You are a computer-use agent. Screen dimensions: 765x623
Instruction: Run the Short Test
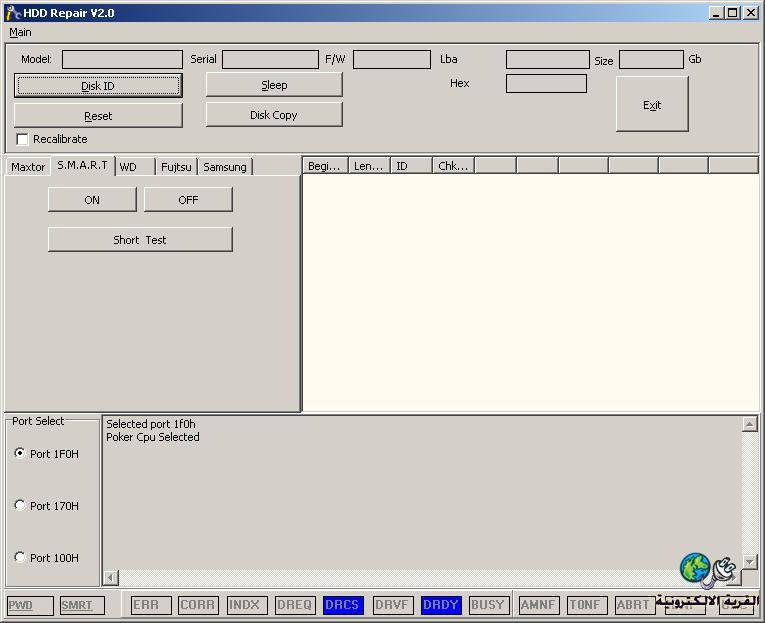point(140,240)
